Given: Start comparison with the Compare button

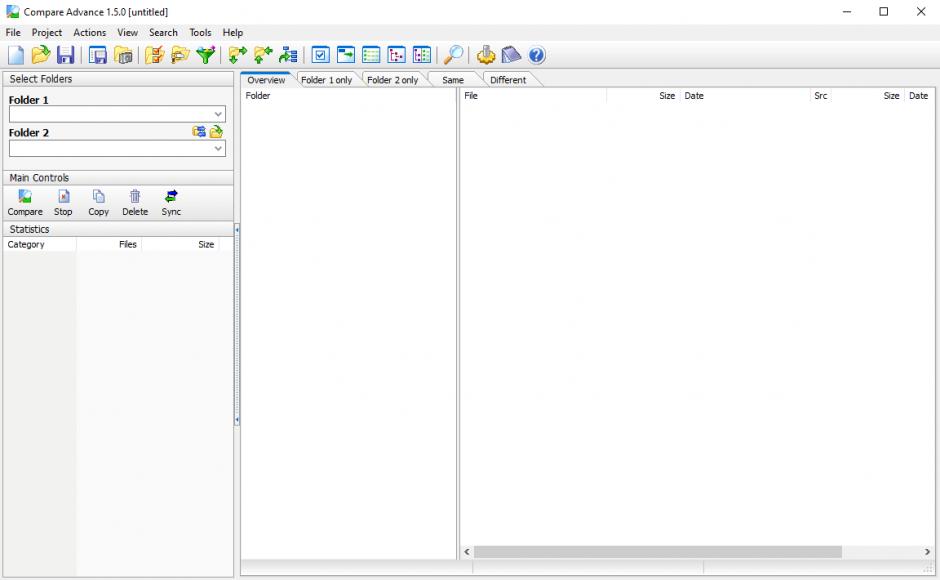Looking at the screenshot, I should pos(25,203).
